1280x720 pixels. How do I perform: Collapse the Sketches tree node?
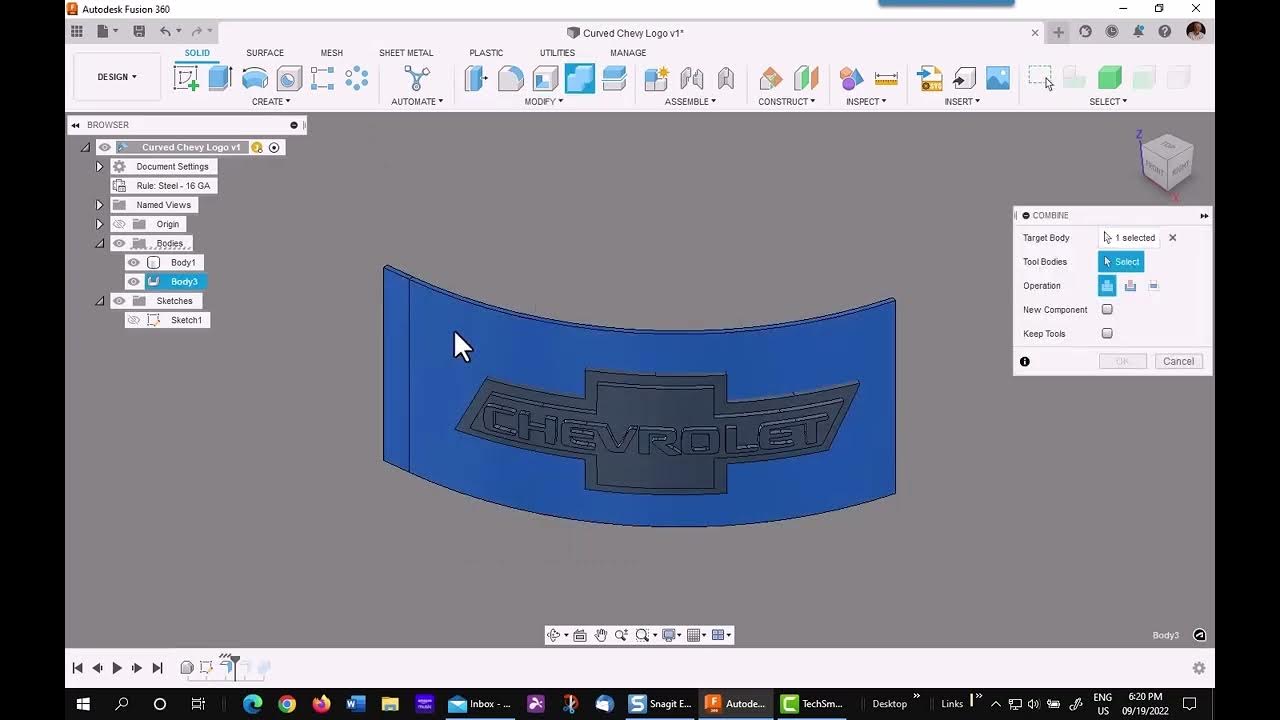99,301
